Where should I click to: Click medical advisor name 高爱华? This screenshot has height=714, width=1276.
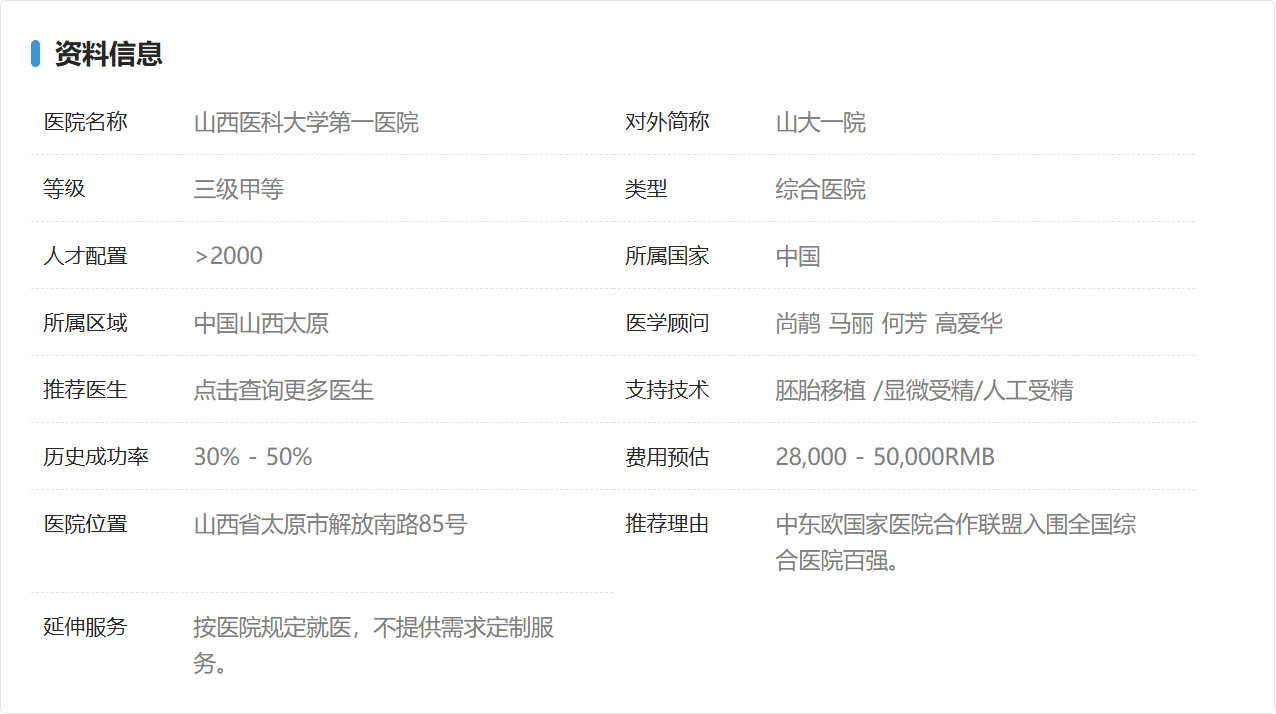click(969, 323)
